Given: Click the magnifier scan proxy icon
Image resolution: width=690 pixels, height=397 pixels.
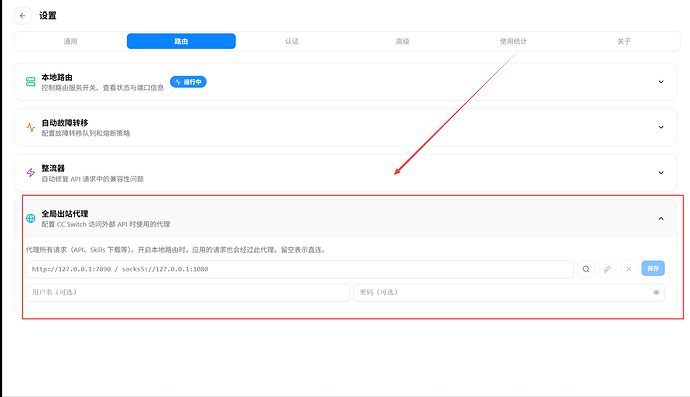Looking at the screenshot, I should [586, 269].
